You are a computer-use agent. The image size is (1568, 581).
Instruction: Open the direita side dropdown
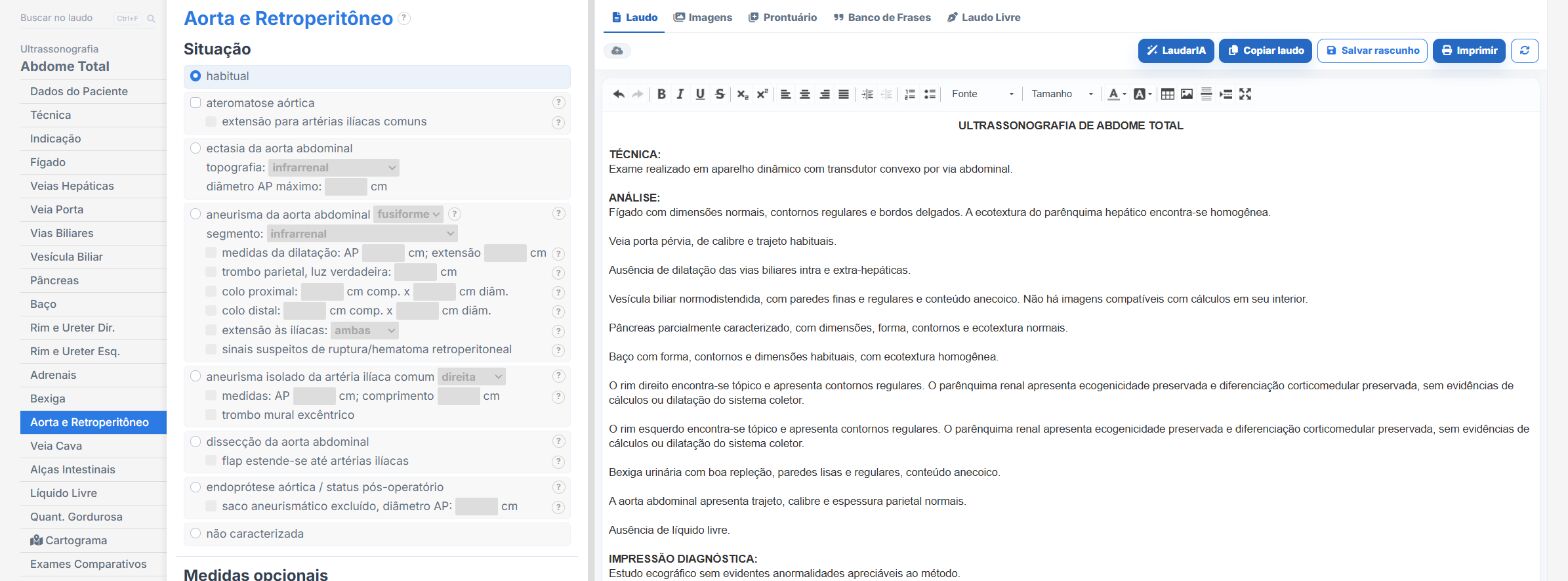472,377
